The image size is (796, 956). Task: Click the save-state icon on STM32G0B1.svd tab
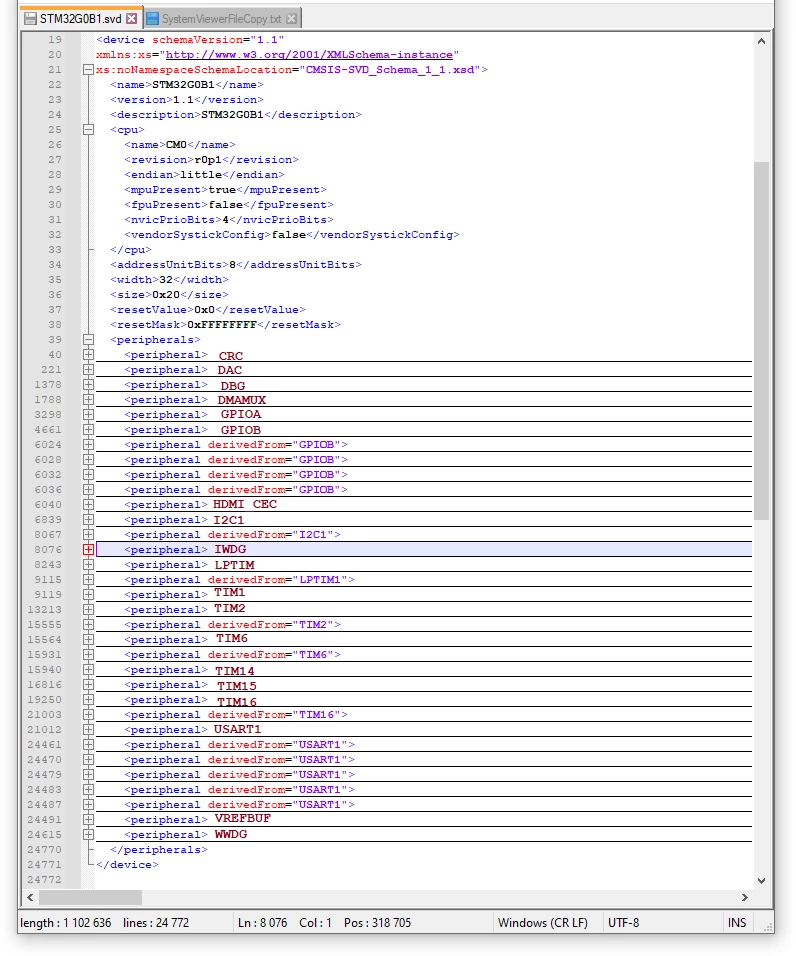[x=30, y=19]
